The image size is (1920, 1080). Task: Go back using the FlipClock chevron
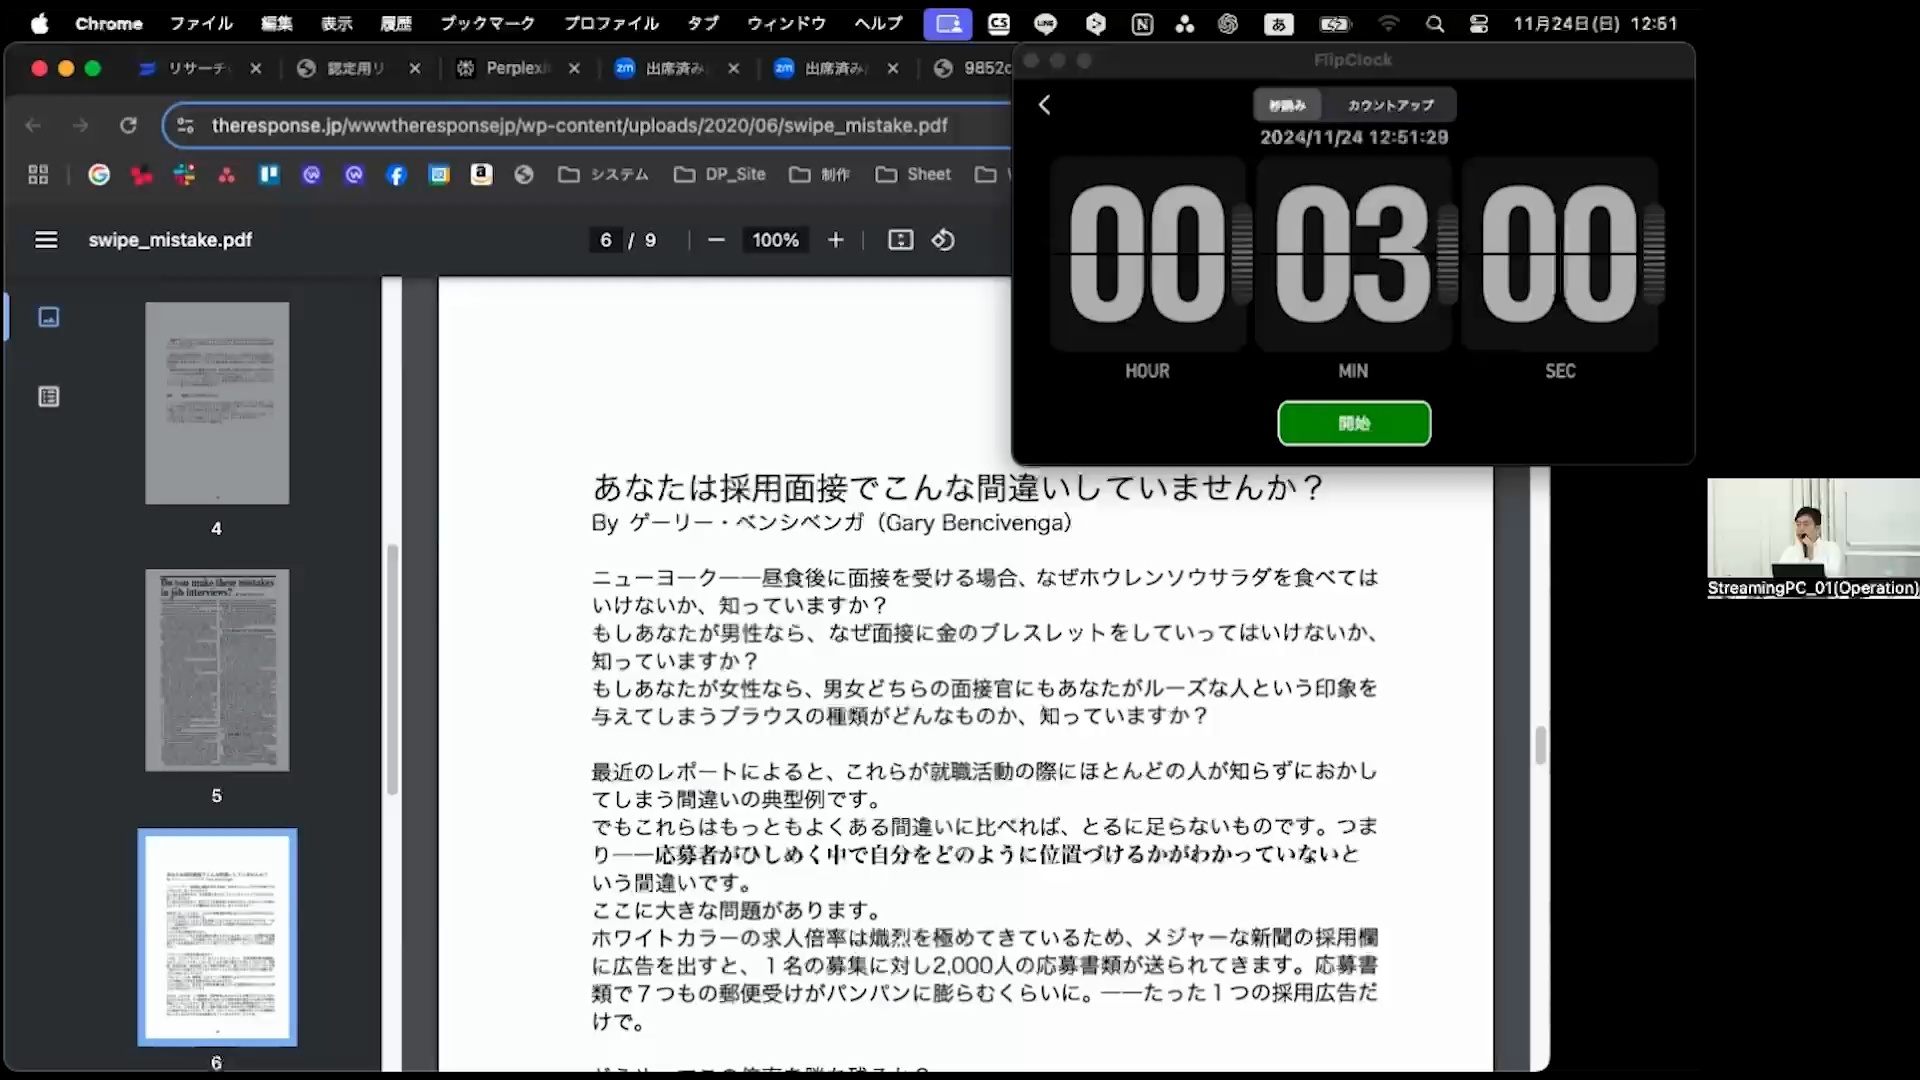point(1045,105)
